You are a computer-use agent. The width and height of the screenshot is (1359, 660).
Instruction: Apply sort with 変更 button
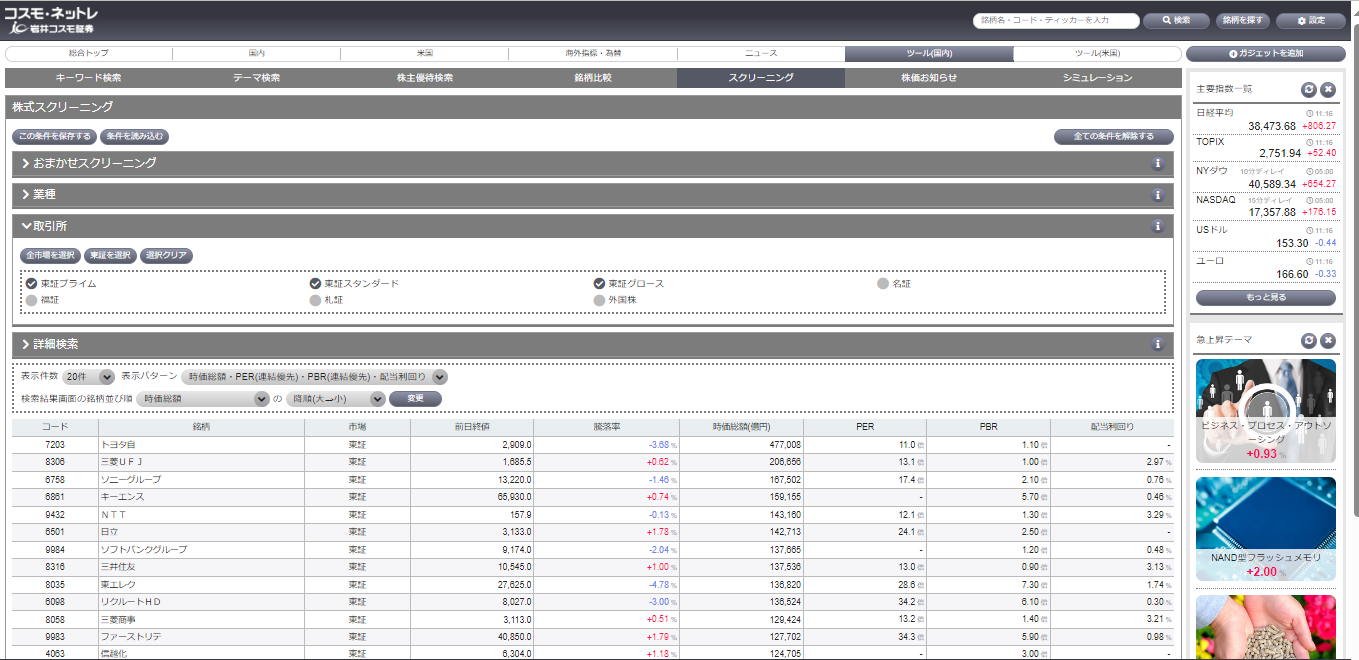[415, 399]
